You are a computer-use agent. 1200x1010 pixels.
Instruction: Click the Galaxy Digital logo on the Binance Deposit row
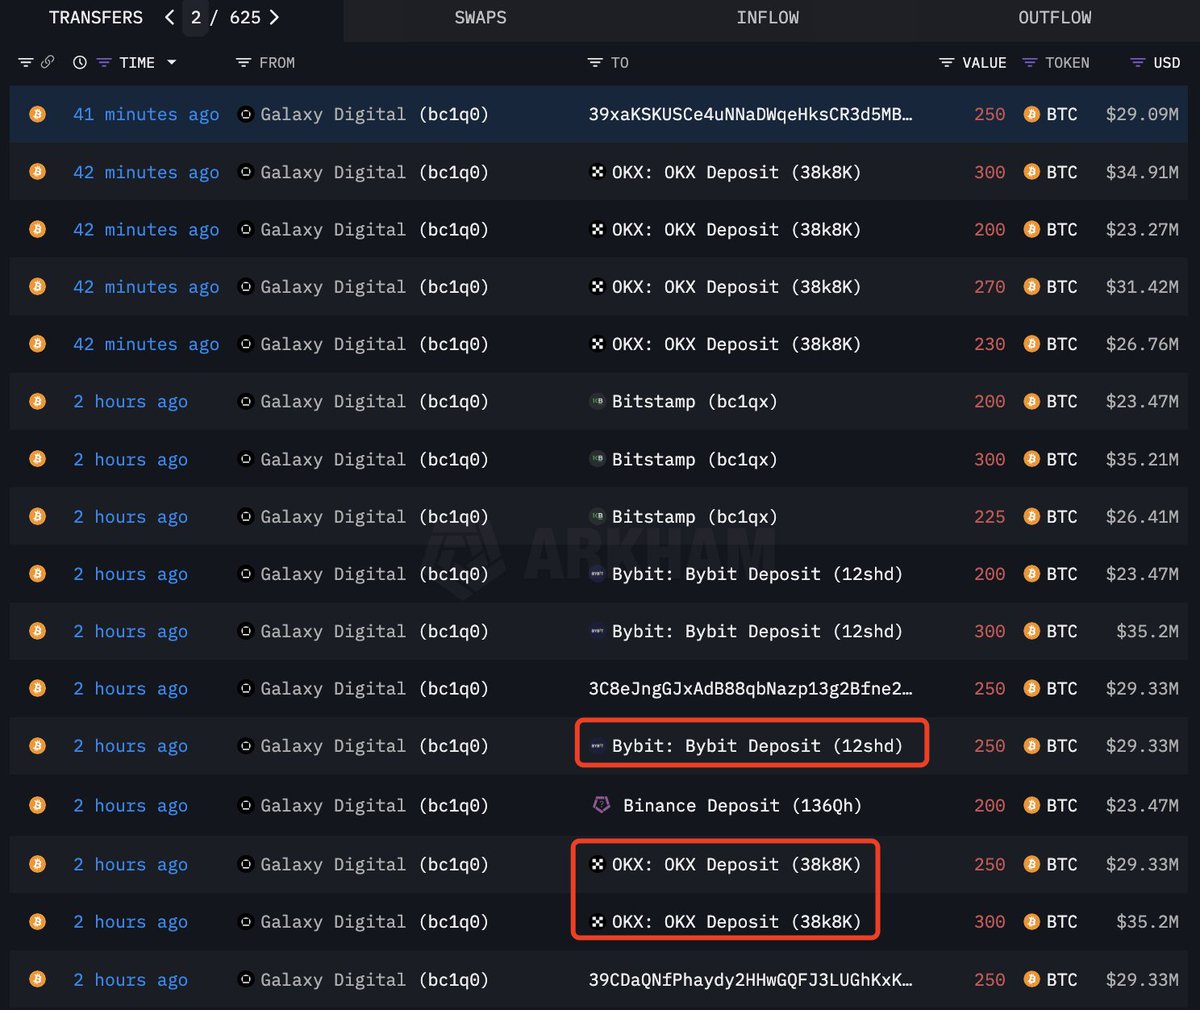[246, 805]
